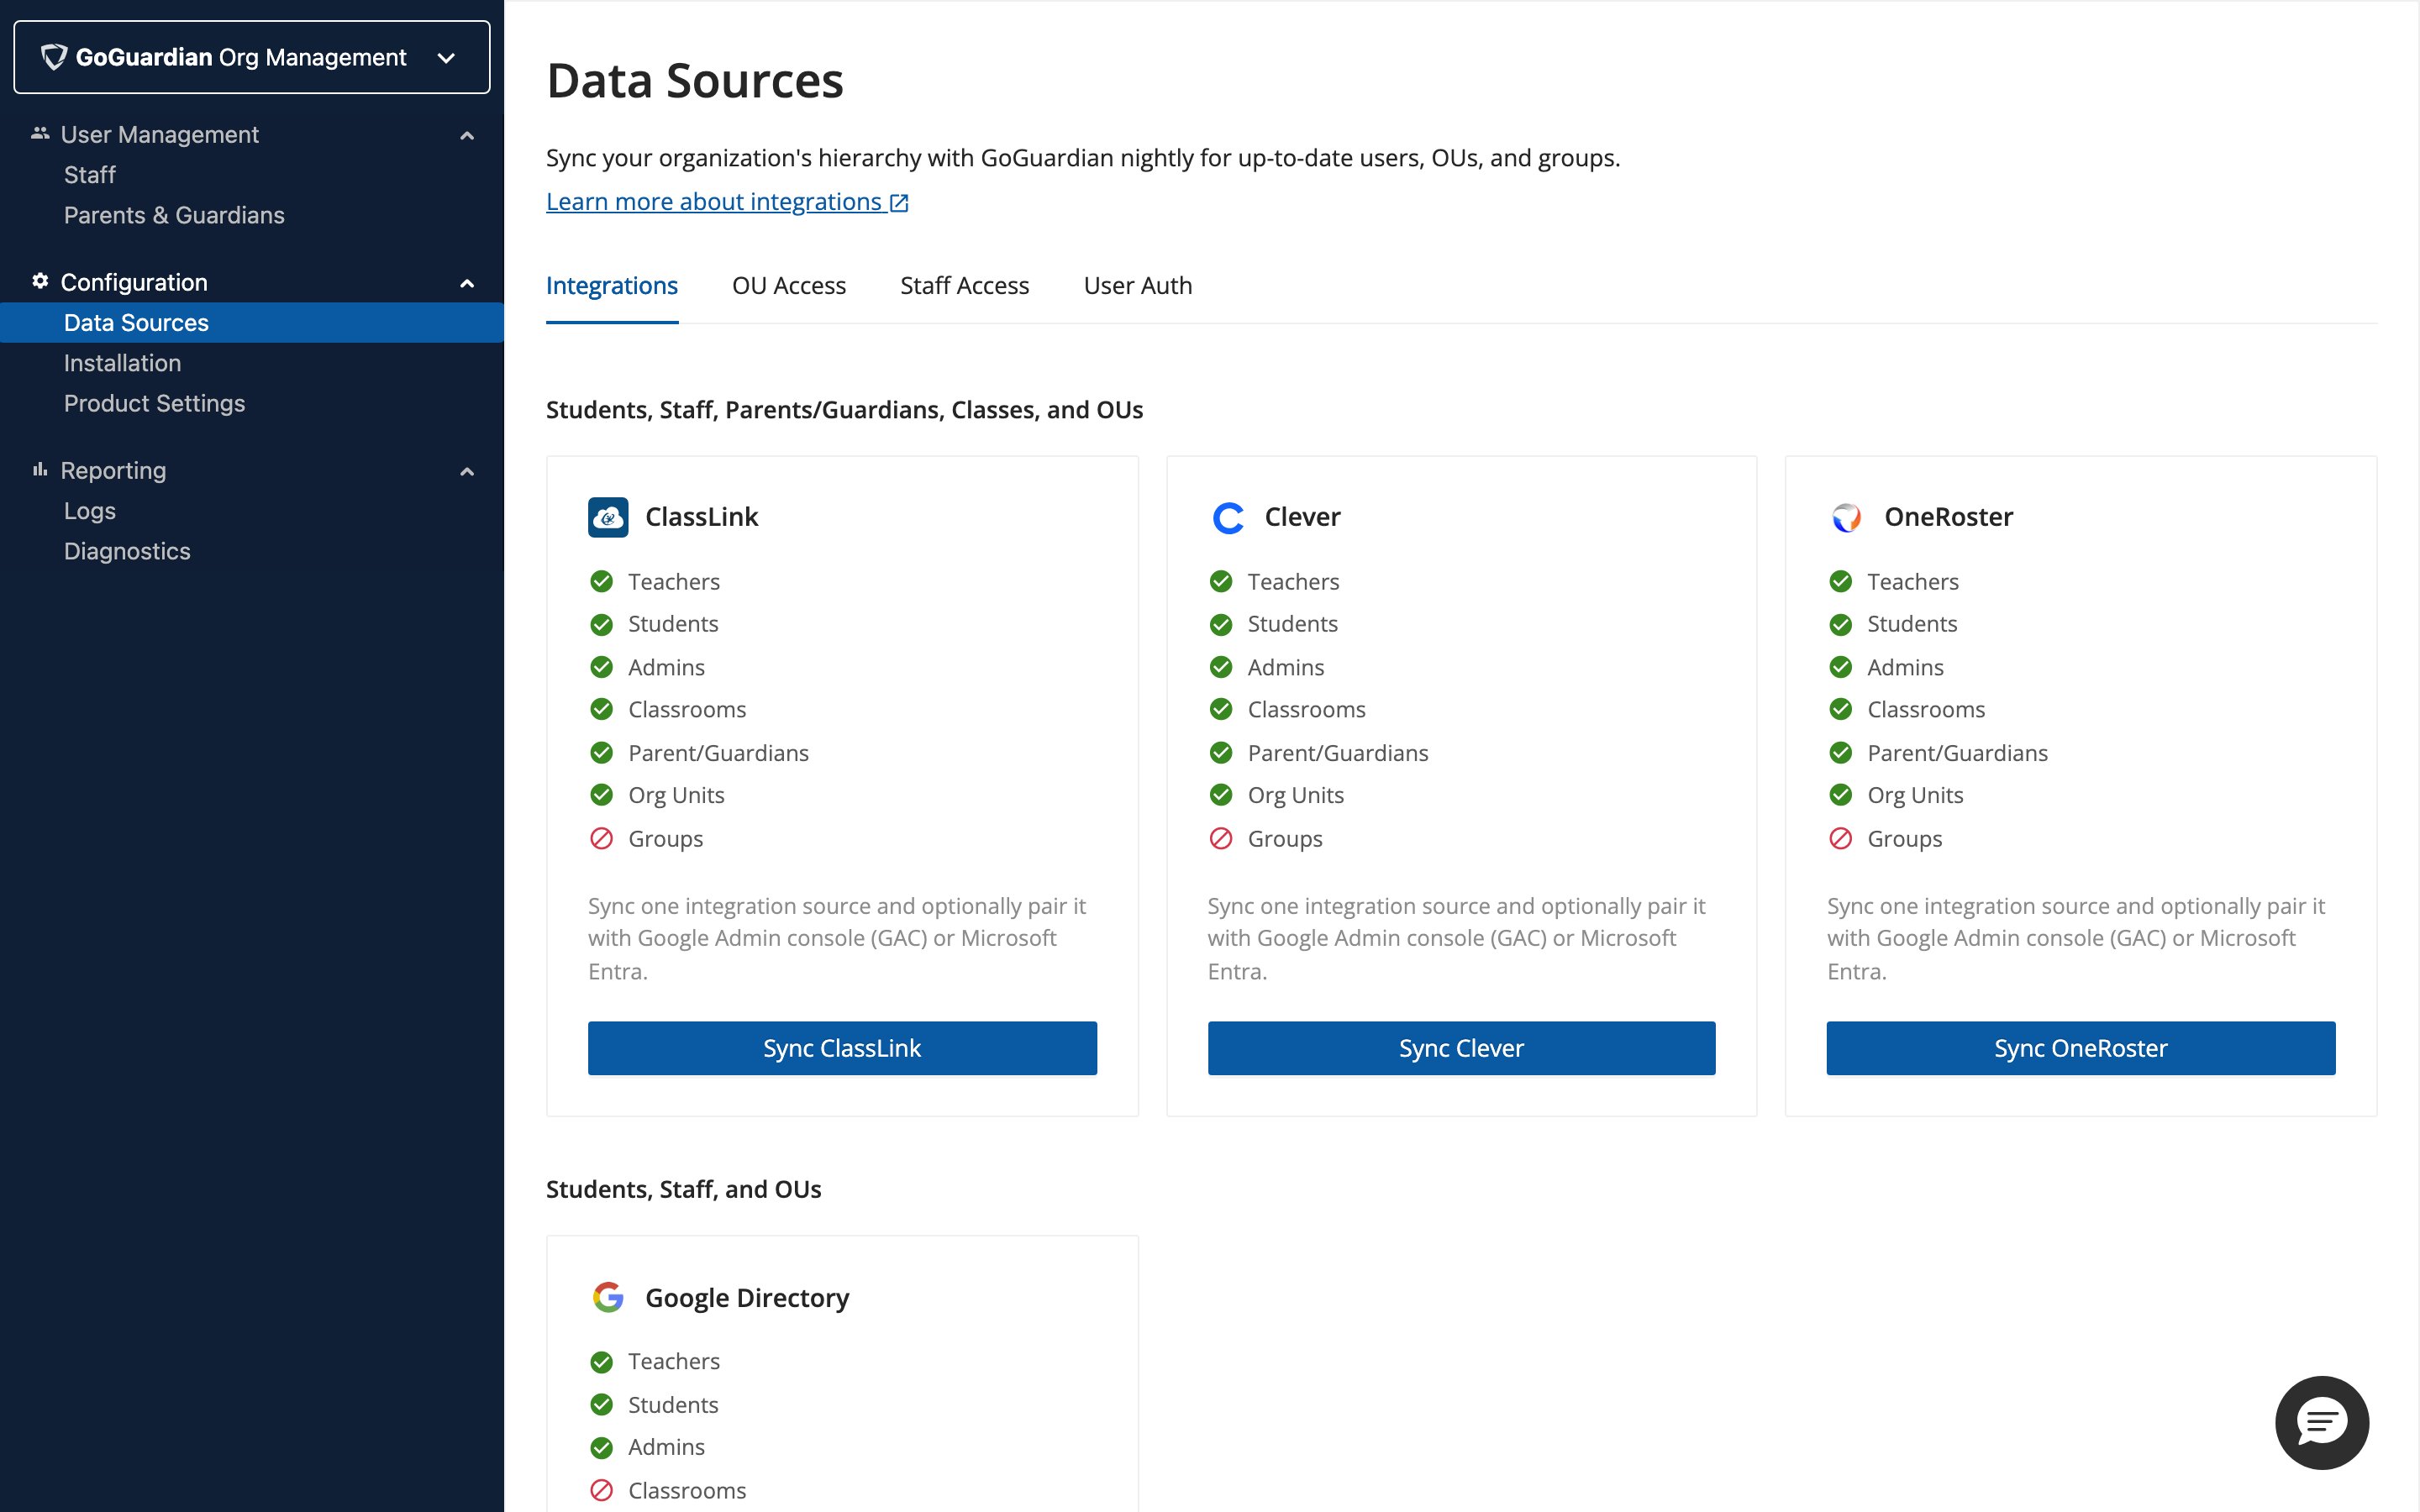This screenshot has width=2420, height=1512.
Task: Click the User Management section label
Action: (x=160, y=135)
